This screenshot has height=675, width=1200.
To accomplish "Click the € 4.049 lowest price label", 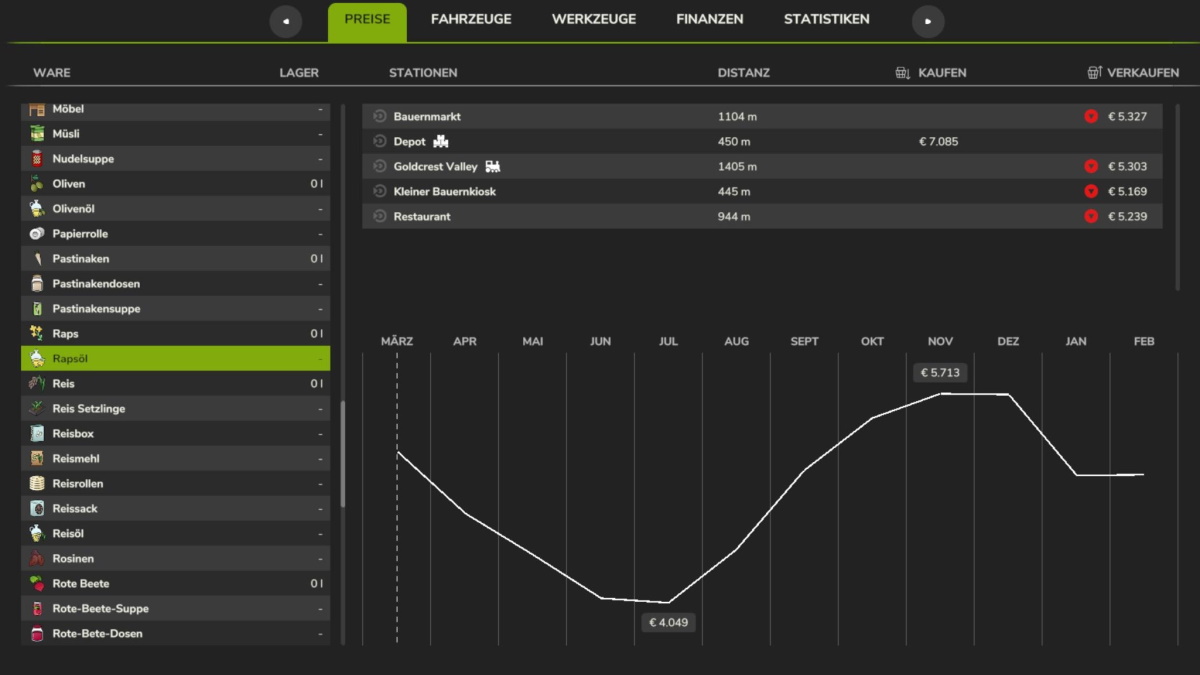I will point(668,622).
